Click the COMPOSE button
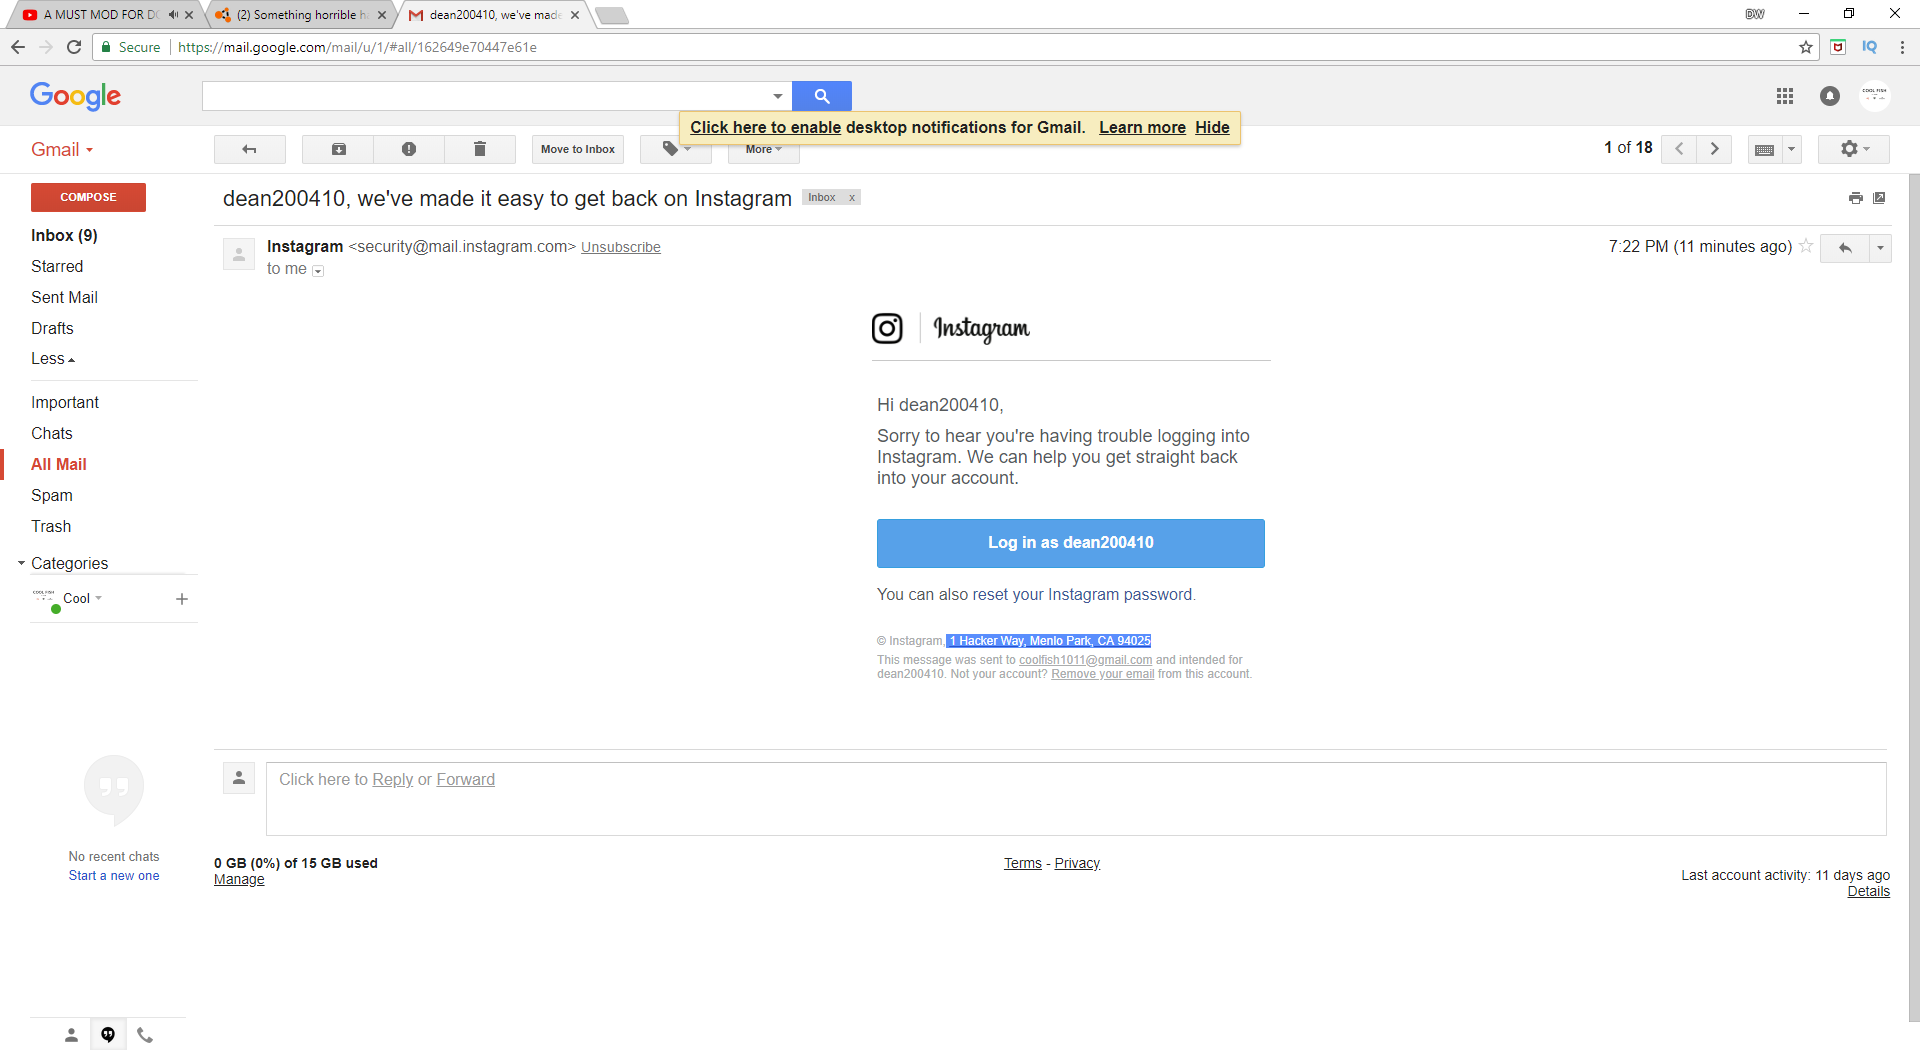The width and height of the screenshot is (1920, 1050). 88,197
